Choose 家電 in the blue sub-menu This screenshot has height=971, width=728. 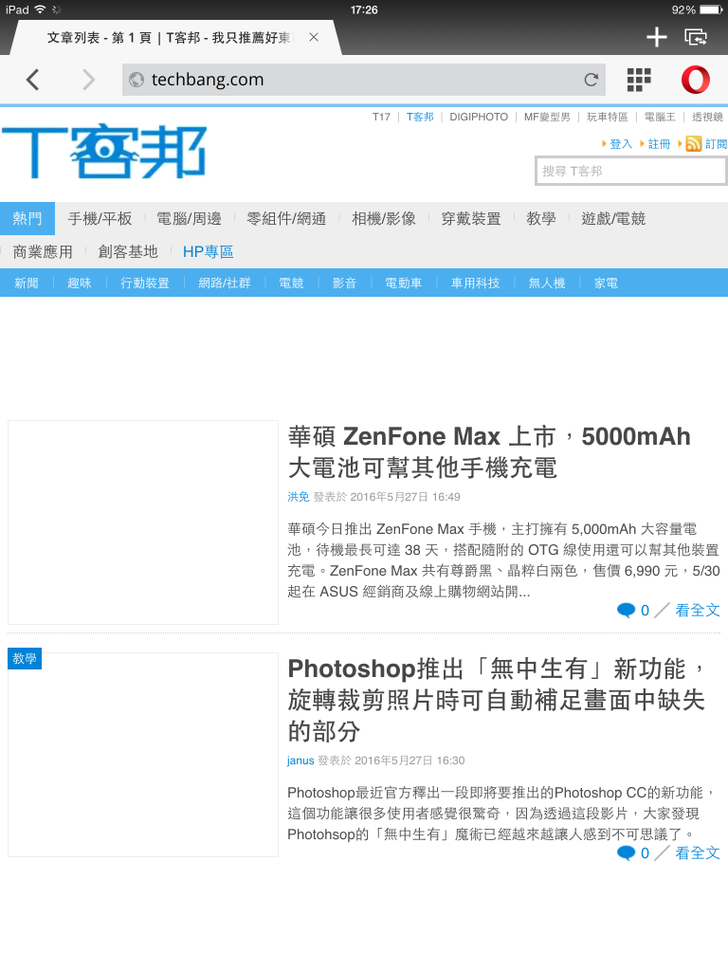[606, 283]
